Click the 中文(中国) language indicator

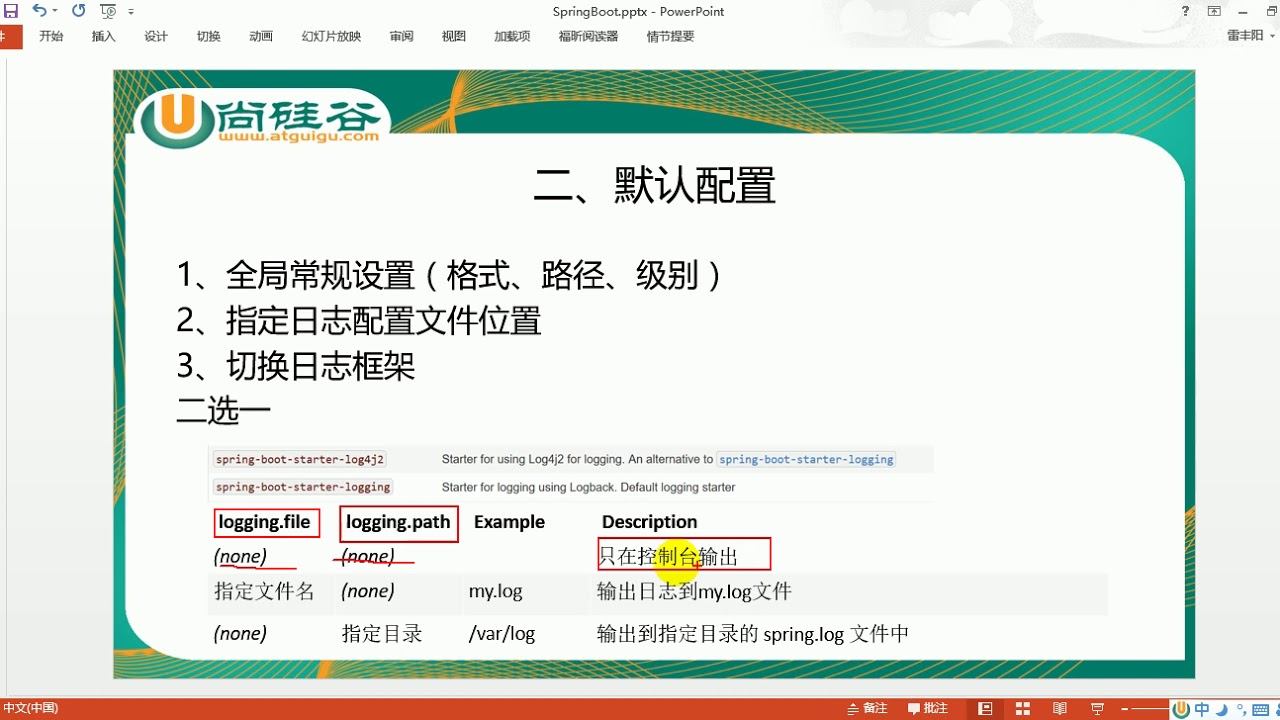(x=31, y=708)
